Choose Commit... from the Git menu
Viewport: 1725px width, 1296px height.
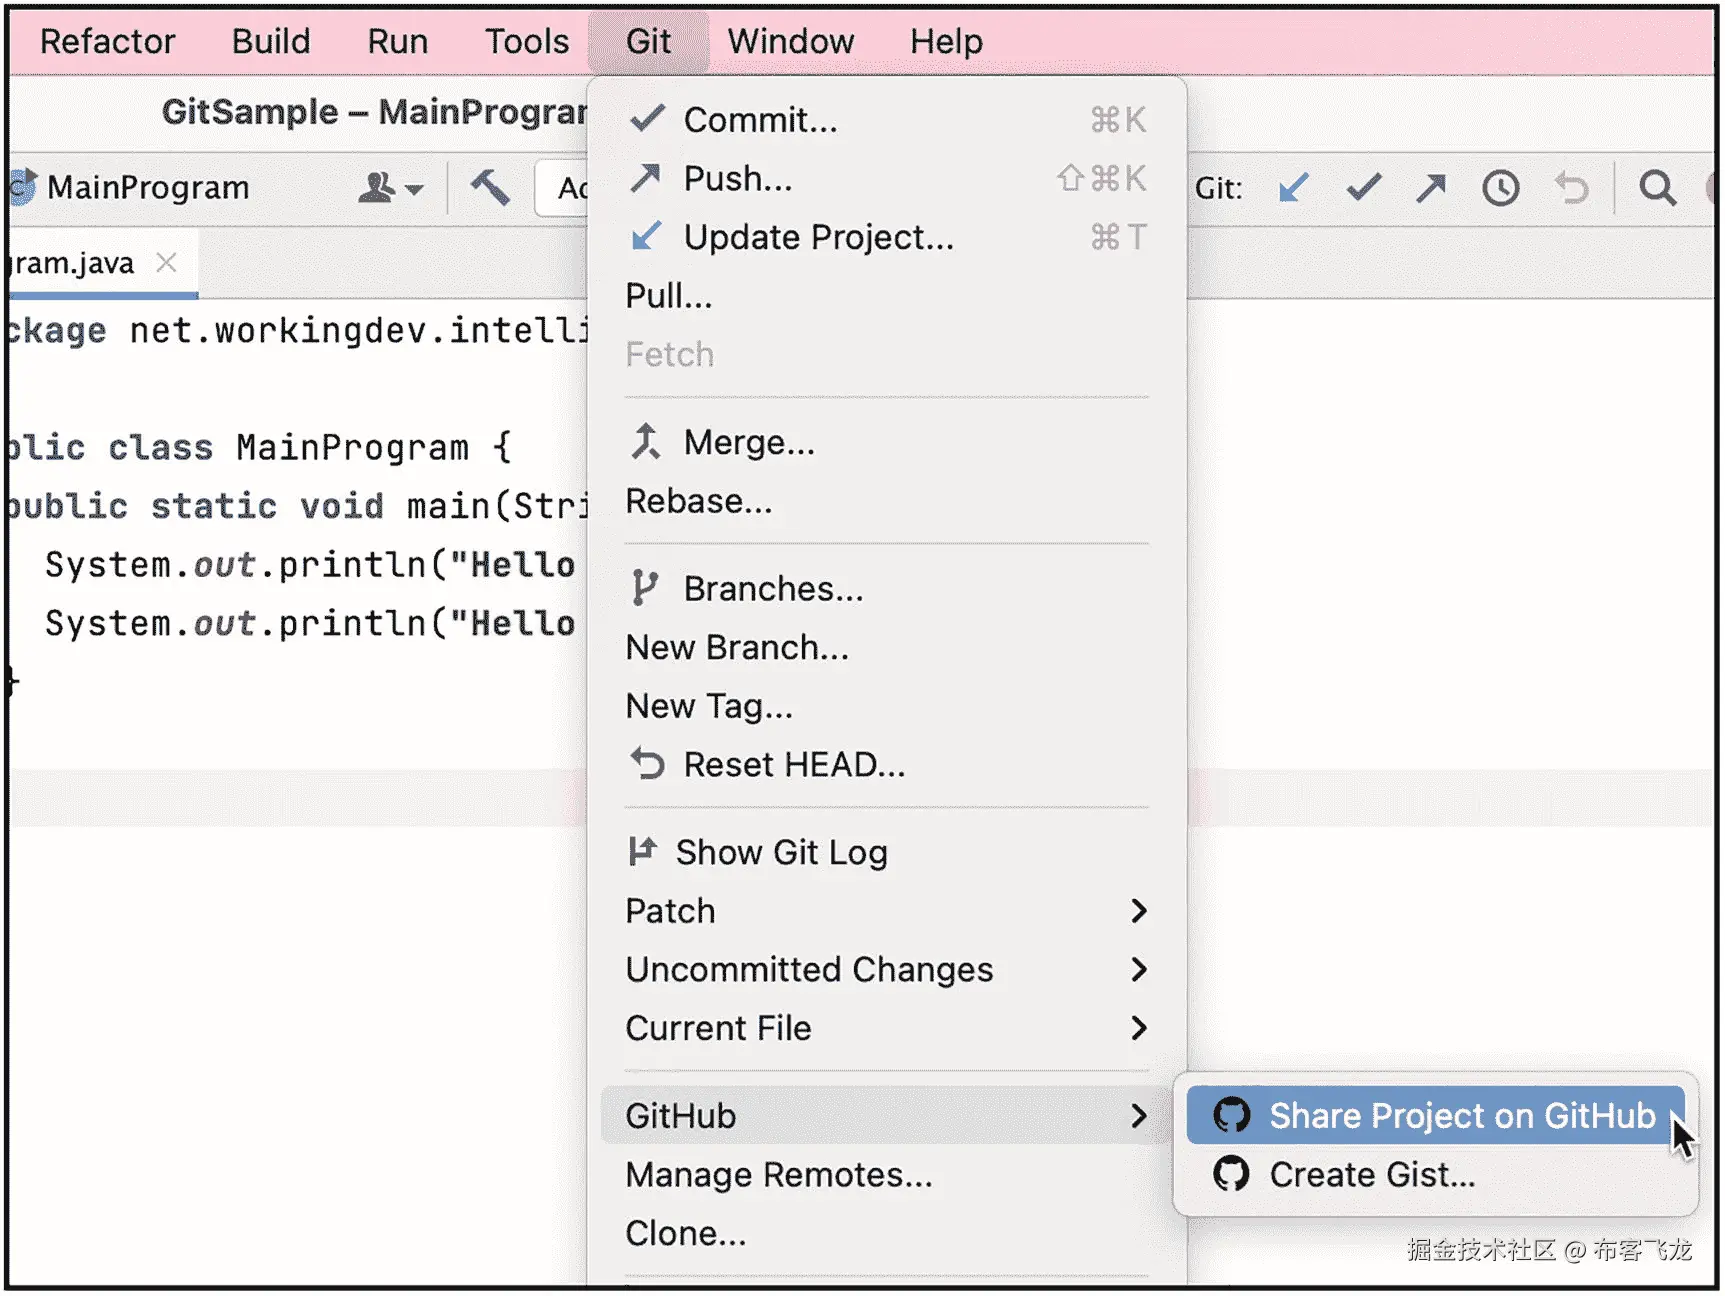(887, 120)
